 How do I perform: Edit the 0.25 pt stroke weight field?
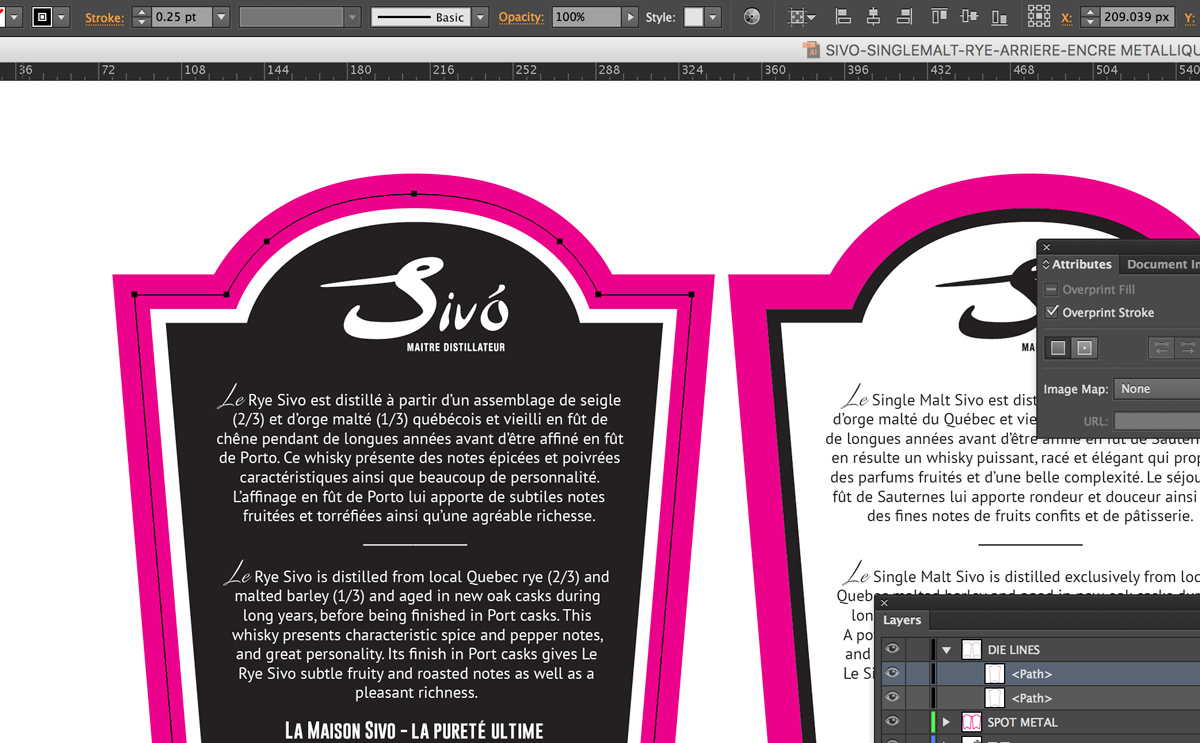point(181,17)
